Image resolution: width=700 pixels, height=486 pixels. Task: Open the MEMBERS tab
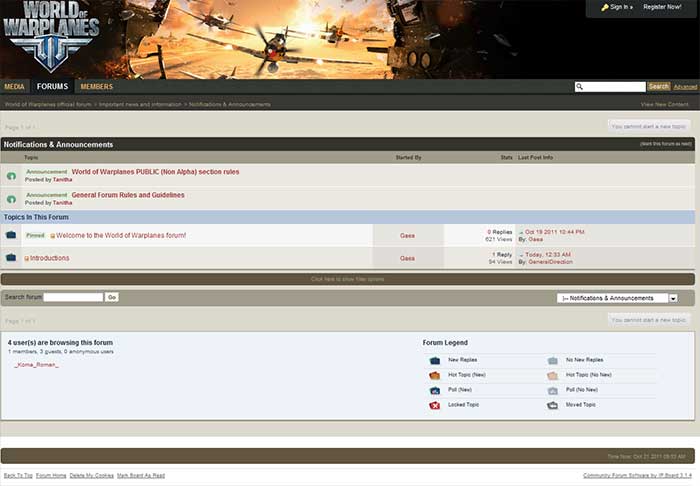(x=97, y=87)
